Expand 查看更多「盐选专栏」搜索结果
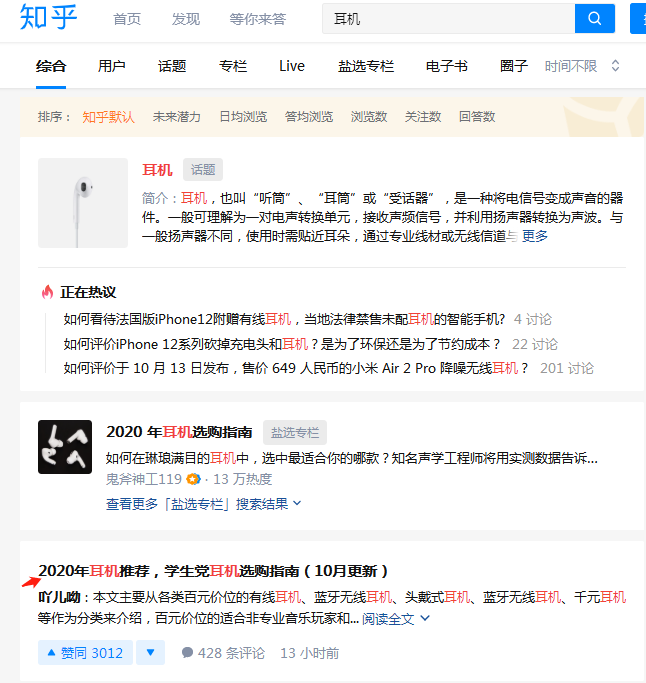The width and height of the screenshot is (646, 683). click(x=204, y=503)
